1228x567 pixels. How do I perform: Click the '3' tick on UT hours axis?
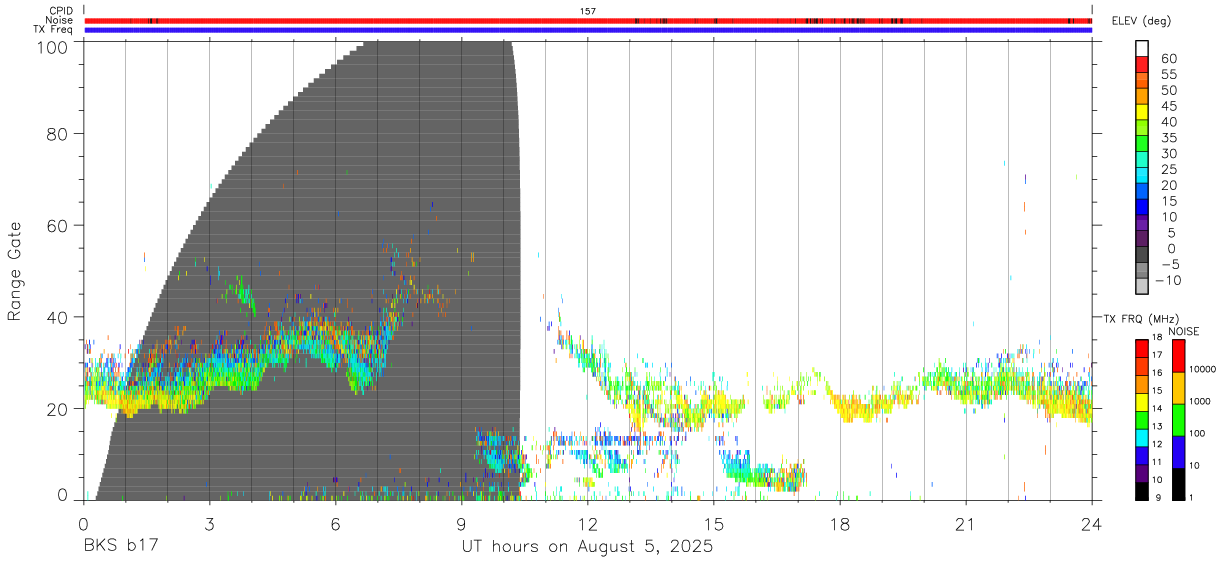tap(209, 524)
